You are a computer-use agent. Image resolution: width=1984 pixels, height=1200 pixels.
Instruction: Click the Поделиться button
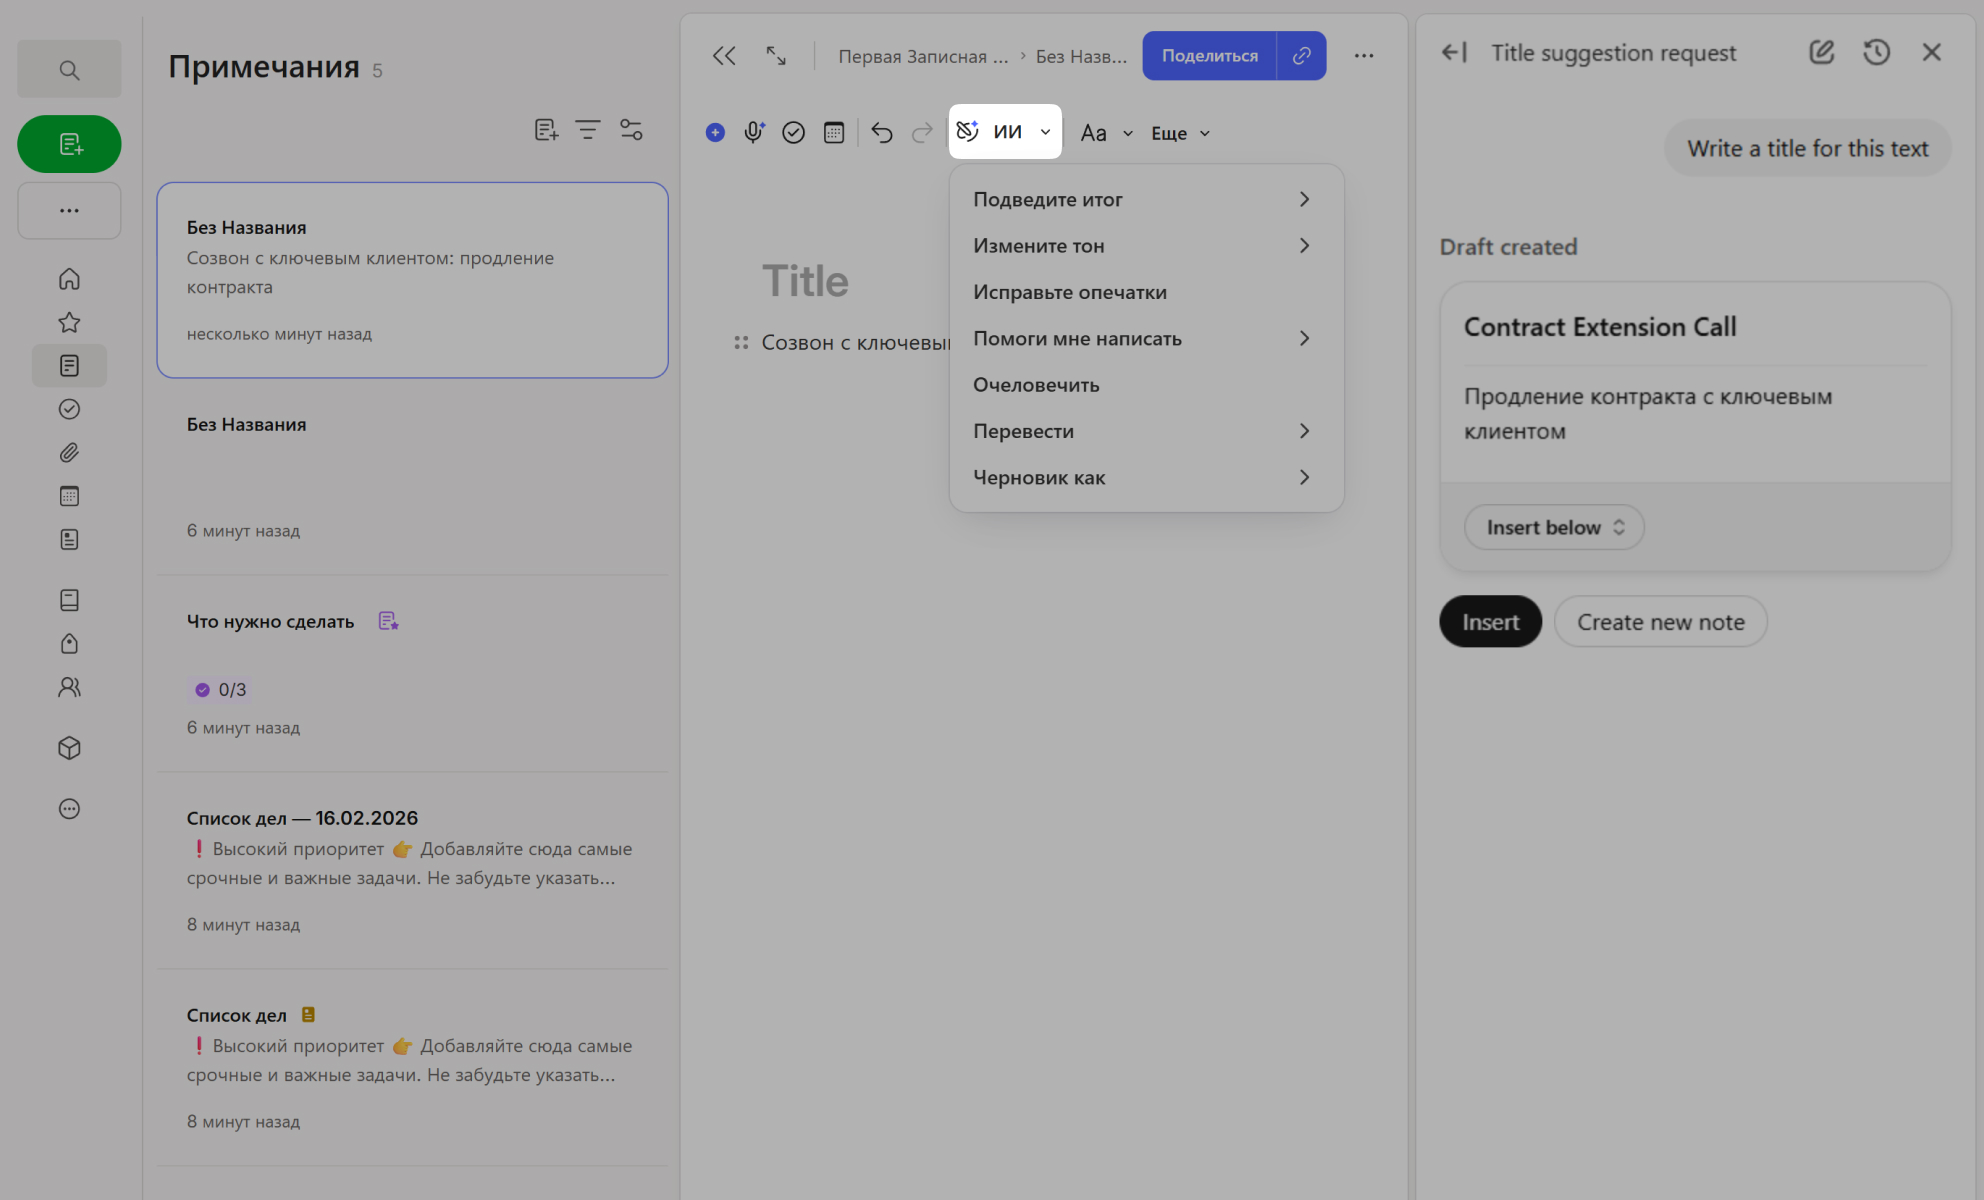1207,56
